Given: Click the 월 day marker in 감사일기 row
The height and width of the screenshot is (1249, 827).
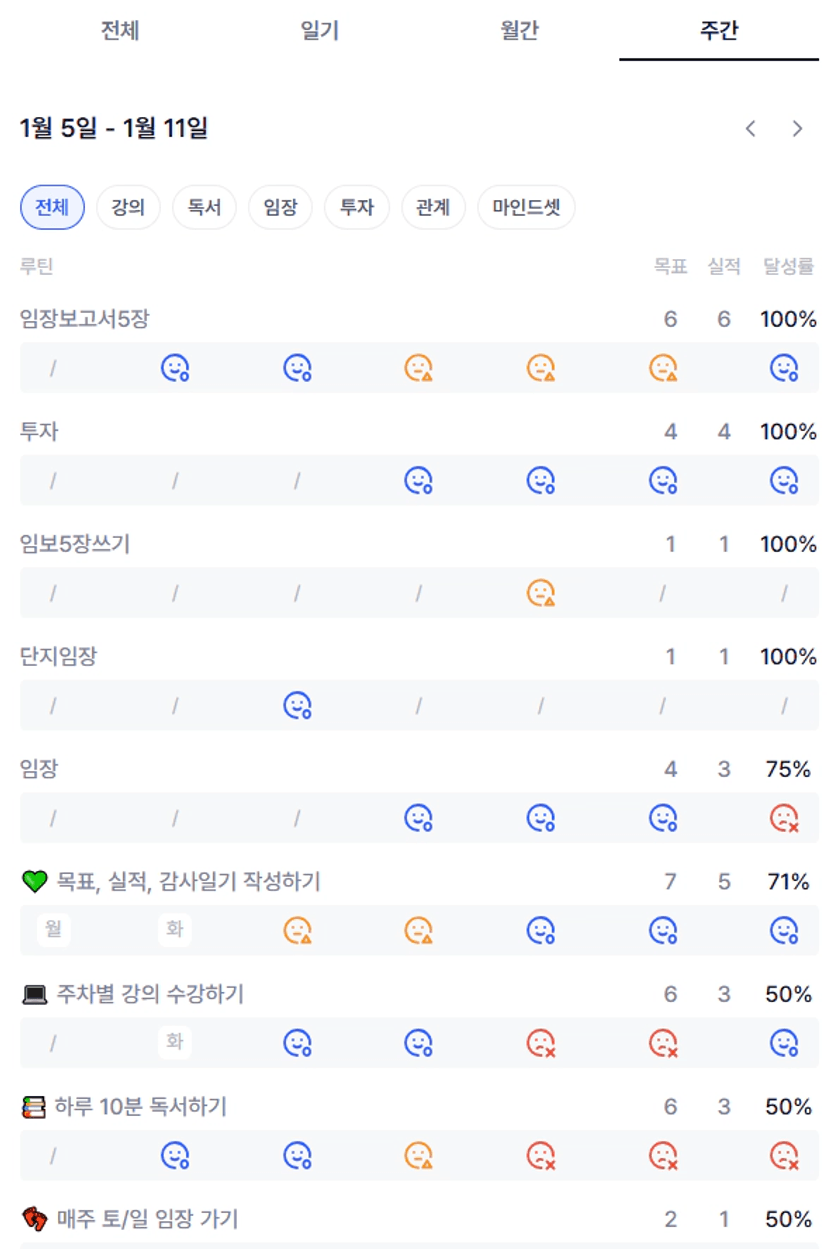Looking at the screenshot, I should 53,930.
